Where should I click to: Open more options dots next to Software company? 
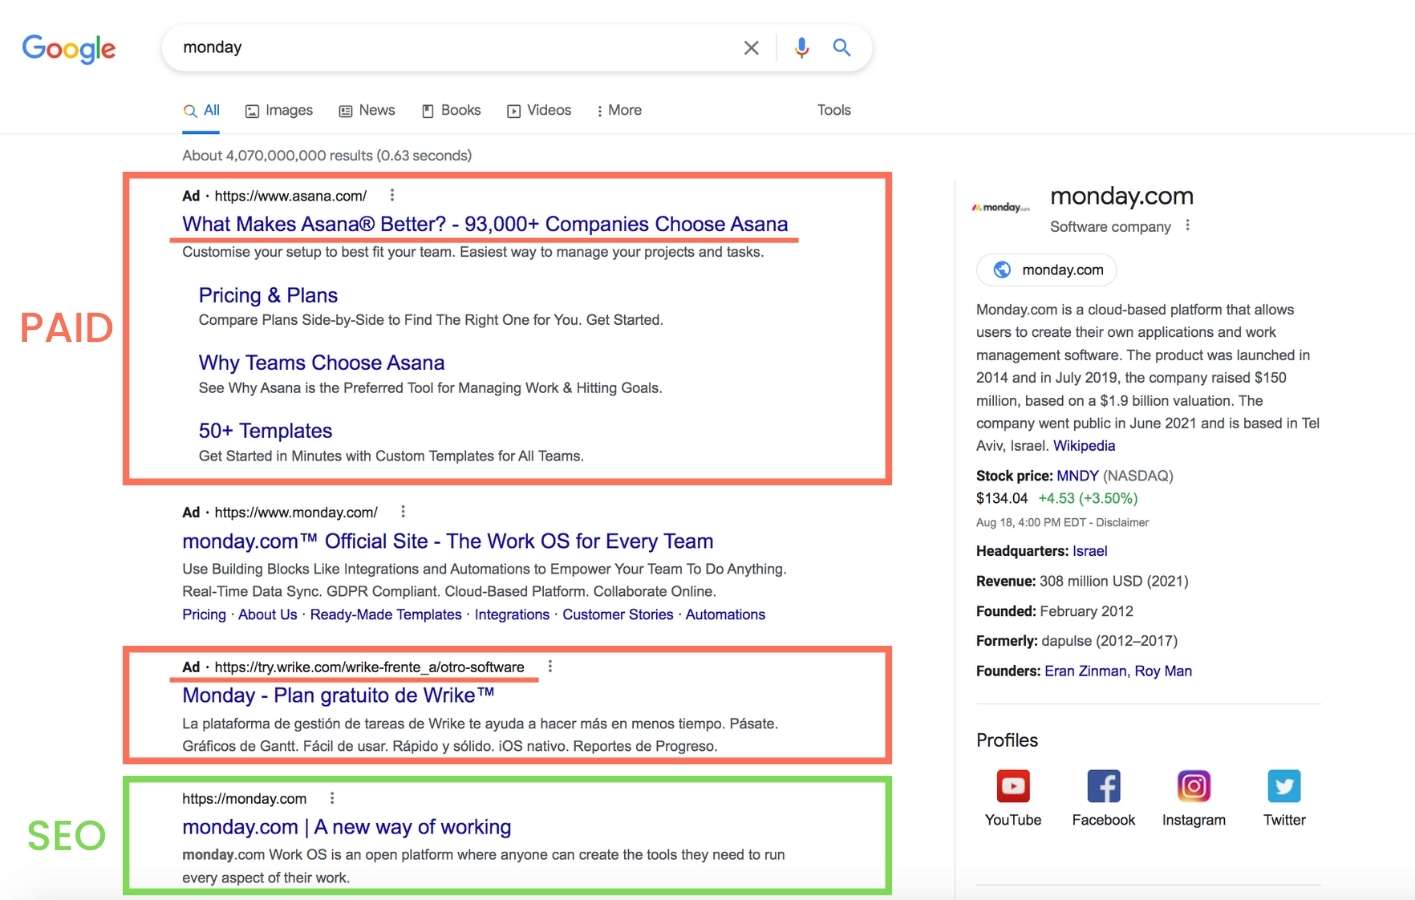click(1187, 225)
